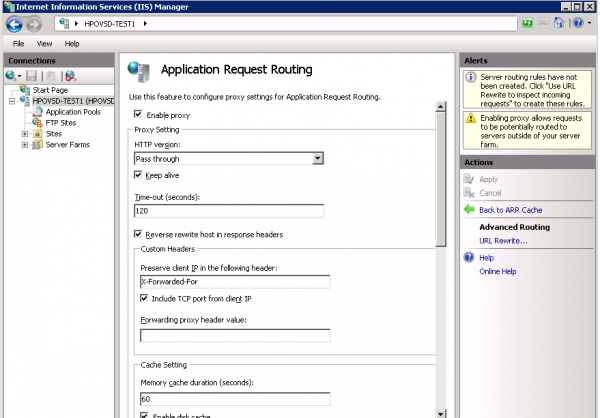Click the Delete Connection icon in Connections toolbar

pos(70,76)
